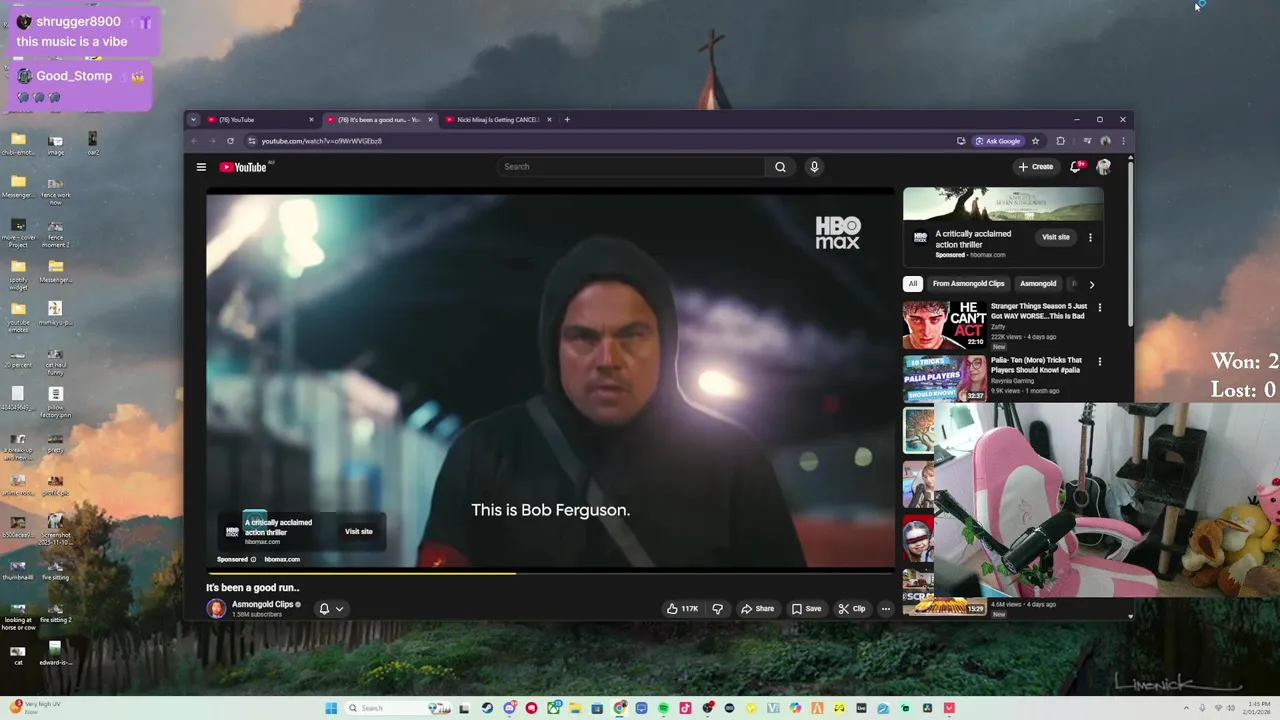Like the video (117K)
This screenshot has height=720, width=1280.
[684, 608]
